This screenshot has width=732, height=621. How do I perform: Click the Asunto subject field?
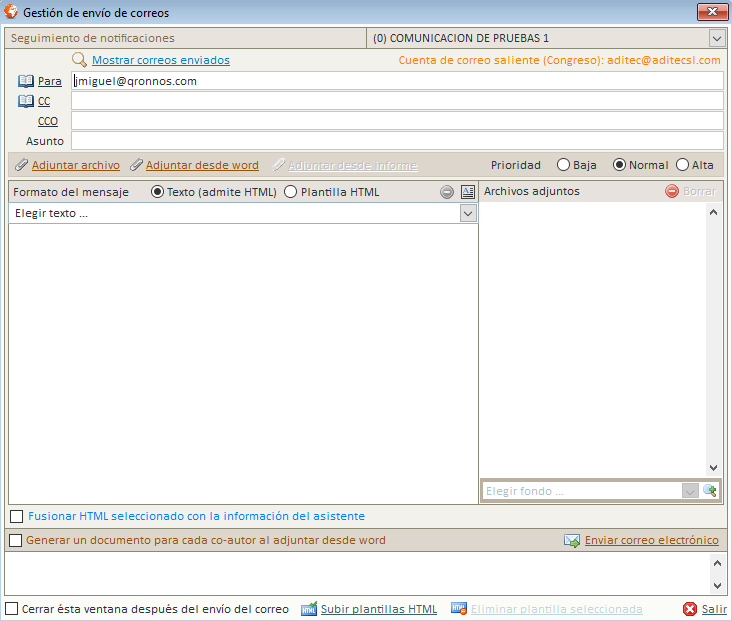tap(397, 141)
